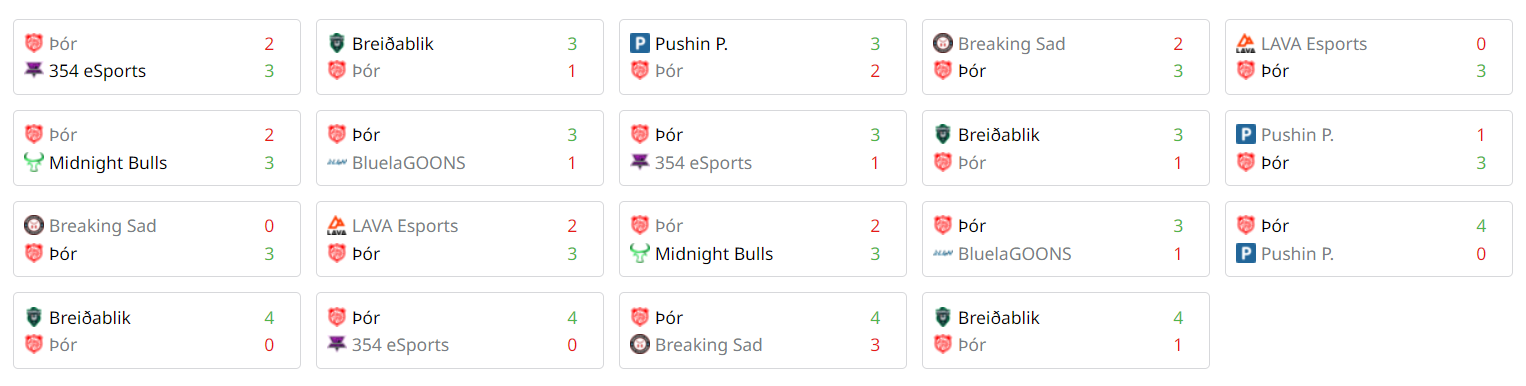The image size is (1526, 386).
Task: Click 354 eSports logo in the 4-0 loss
Action: click(337, 345)
